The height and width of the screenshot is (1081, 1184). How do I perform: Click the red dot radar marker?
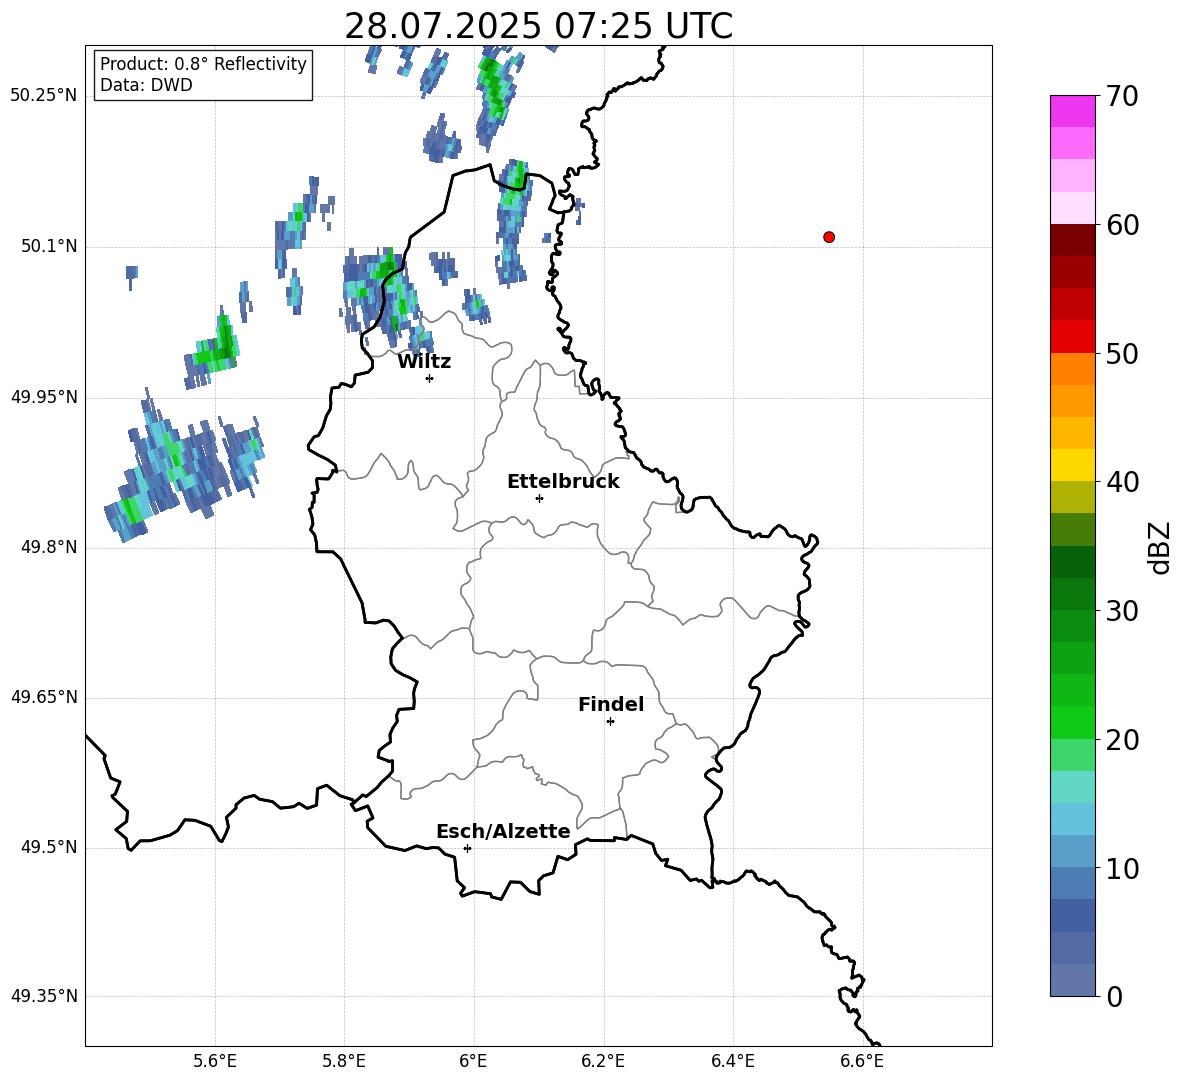tap(829, 237)
